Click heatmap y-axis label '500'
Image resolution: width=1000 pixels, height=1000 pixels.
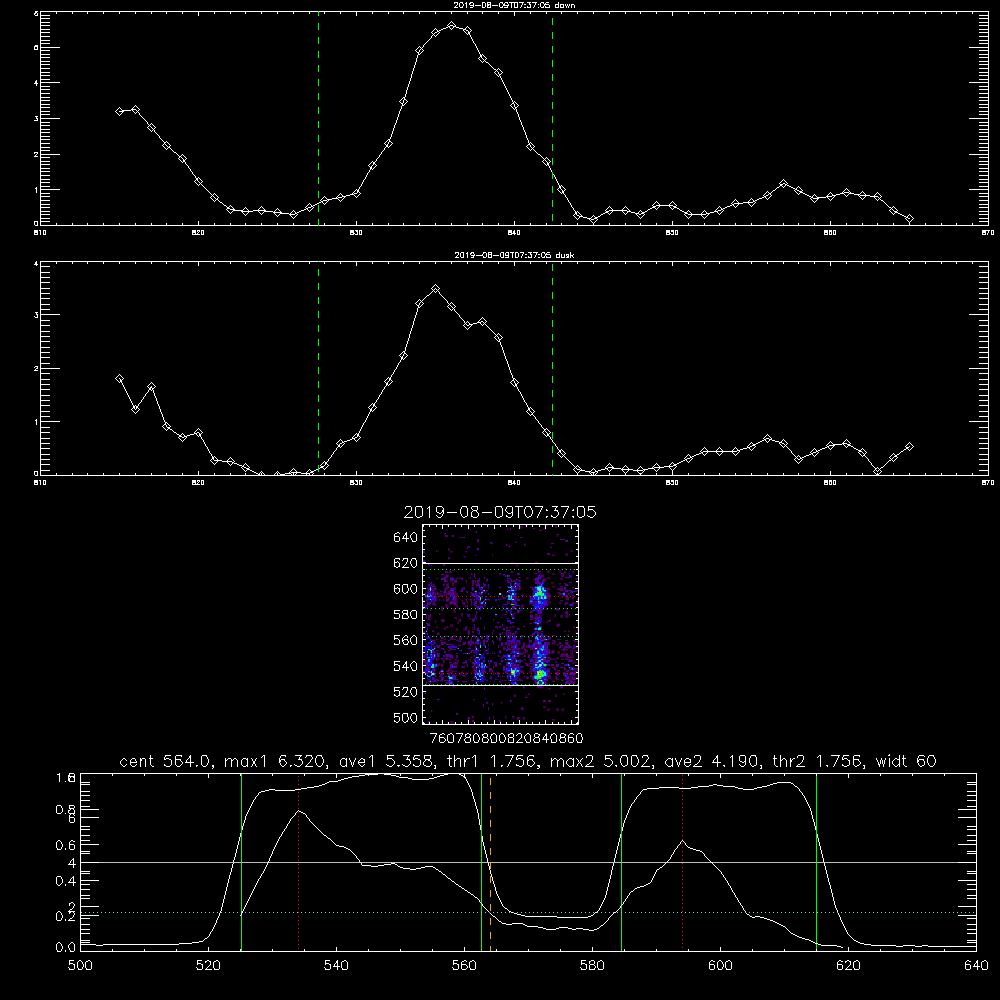(406, 717)
